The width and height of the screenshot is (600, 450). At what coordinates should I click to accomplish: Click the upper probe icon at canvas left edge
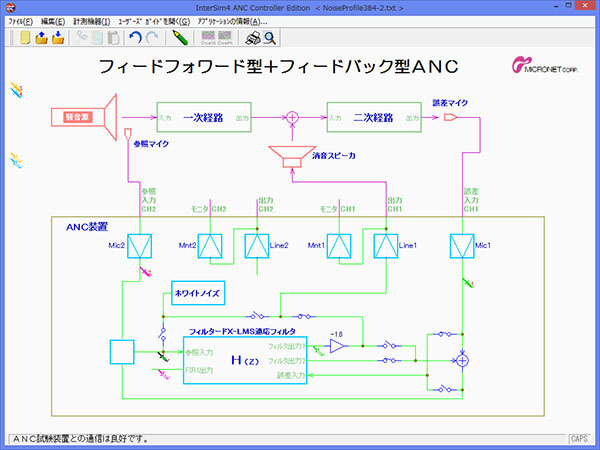[16, 90]
